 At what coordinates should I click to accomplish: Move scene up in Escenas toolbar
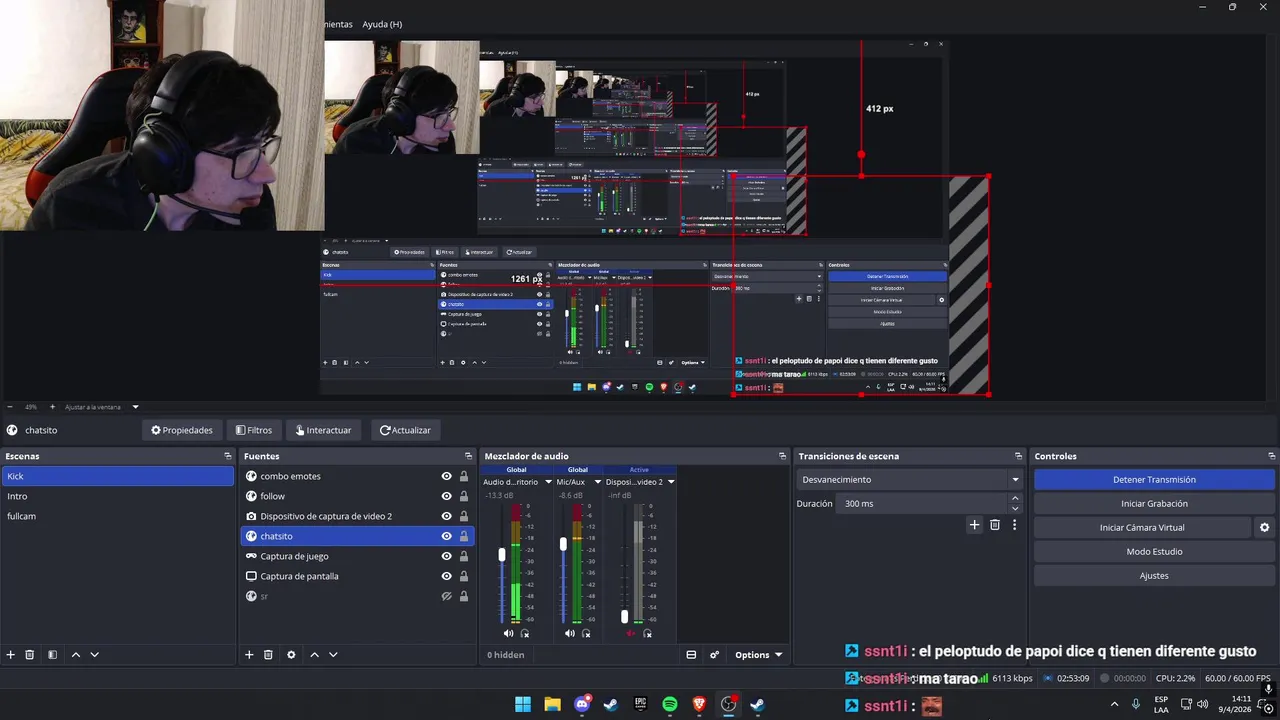point(75,655)
